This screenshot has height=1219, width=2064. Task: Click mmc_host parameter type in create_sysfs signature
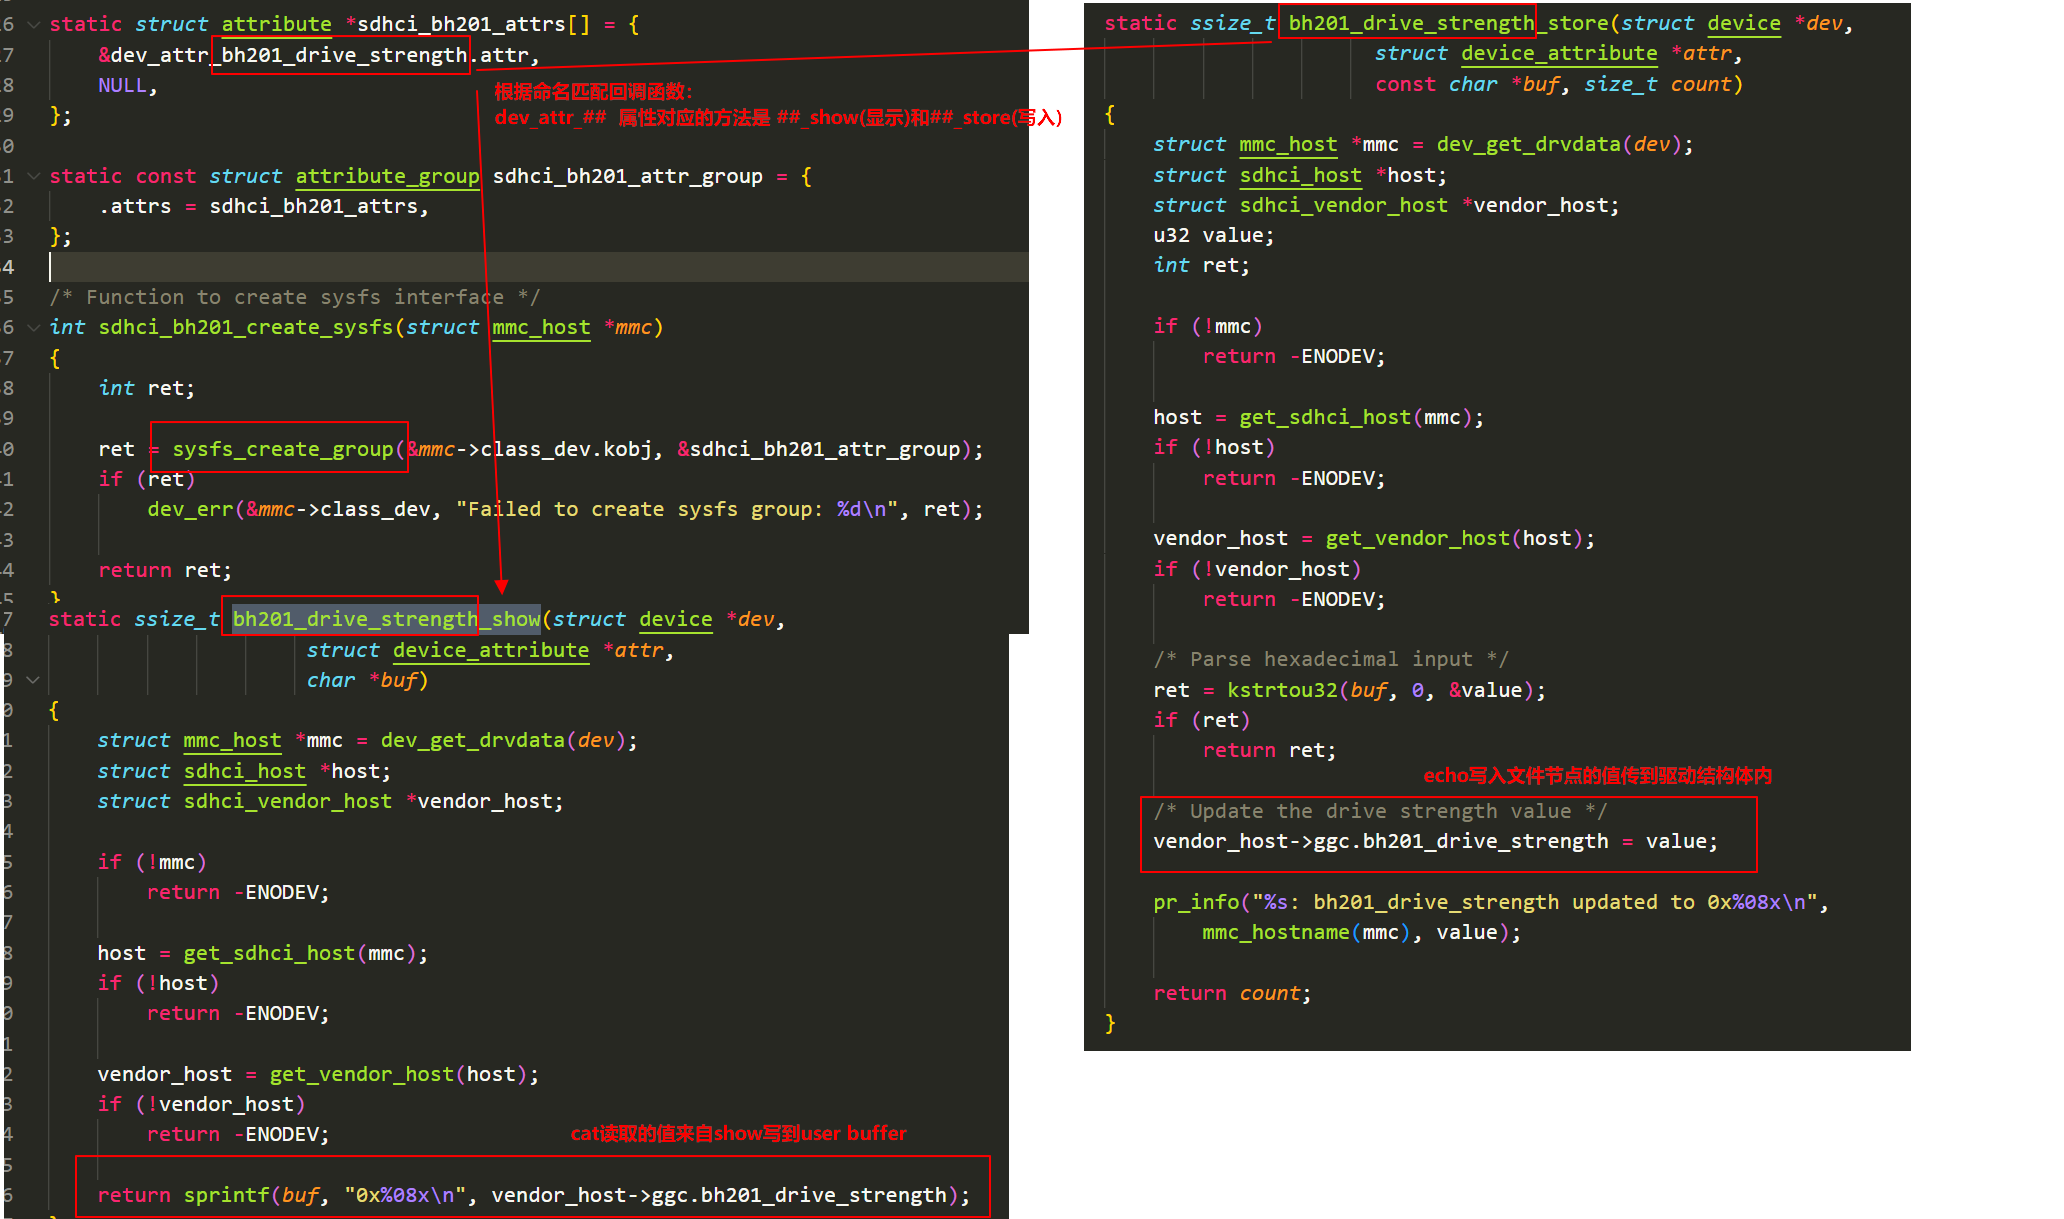click(541, 327)
